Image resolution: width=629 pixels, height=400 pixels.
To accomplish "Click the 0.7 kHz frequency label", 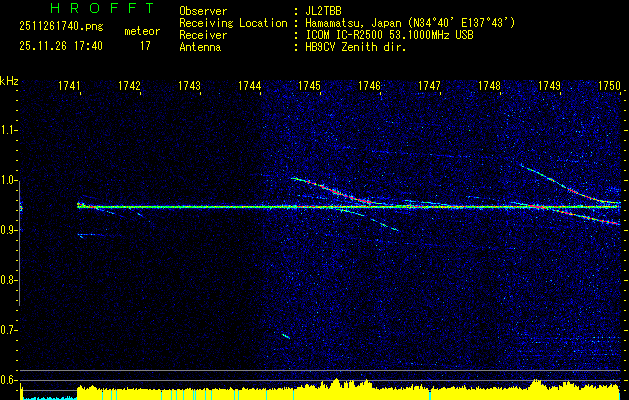I will pyautogui.click(x=9, y=330).
